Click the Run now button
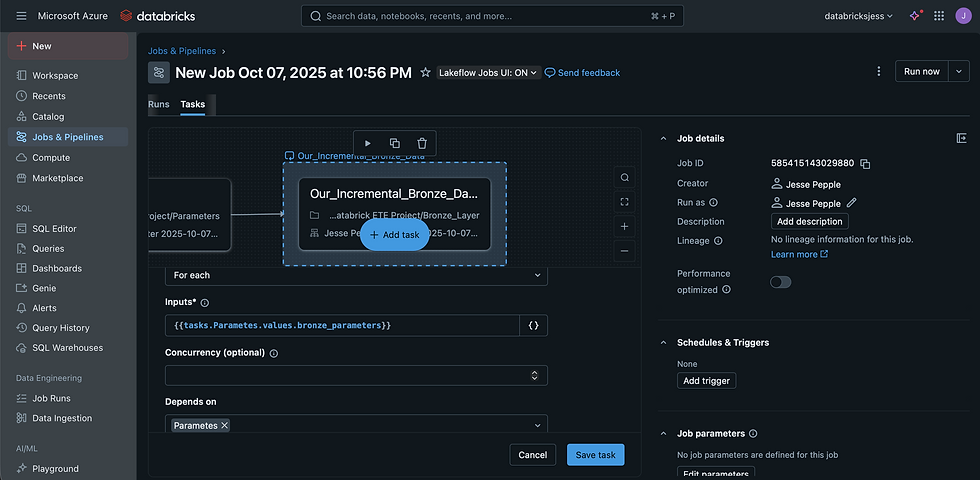 point(922,71)
